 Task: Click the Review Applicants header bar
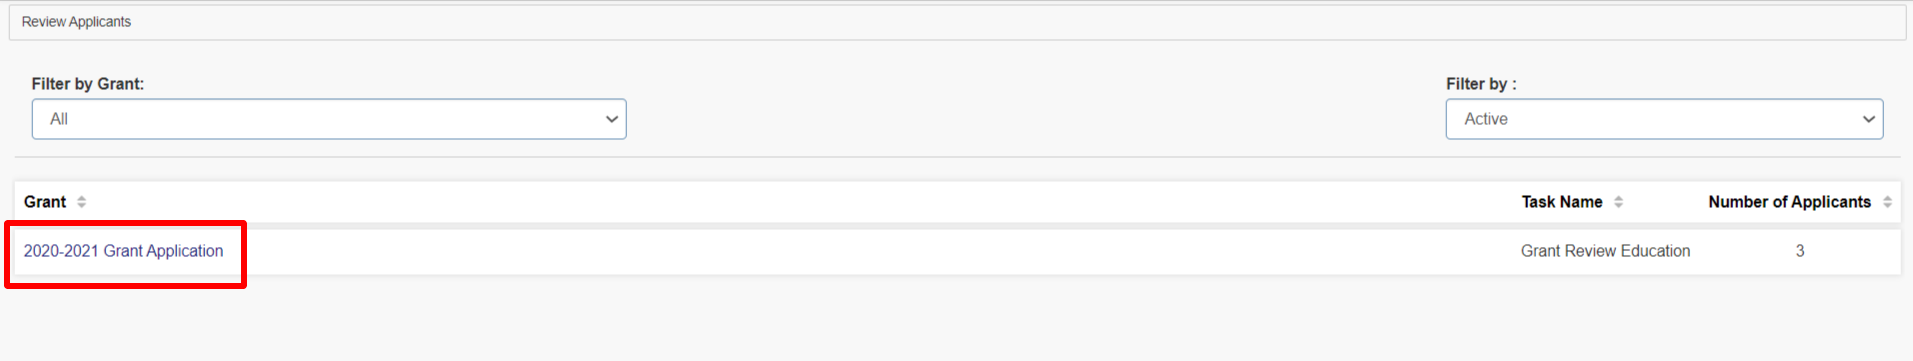point(957,22)
